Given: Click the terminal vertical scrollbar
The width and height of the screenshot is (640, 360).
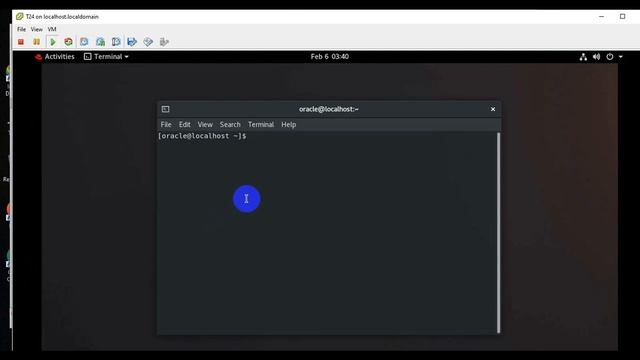Looking at the screenshot, I should point(498,233).
